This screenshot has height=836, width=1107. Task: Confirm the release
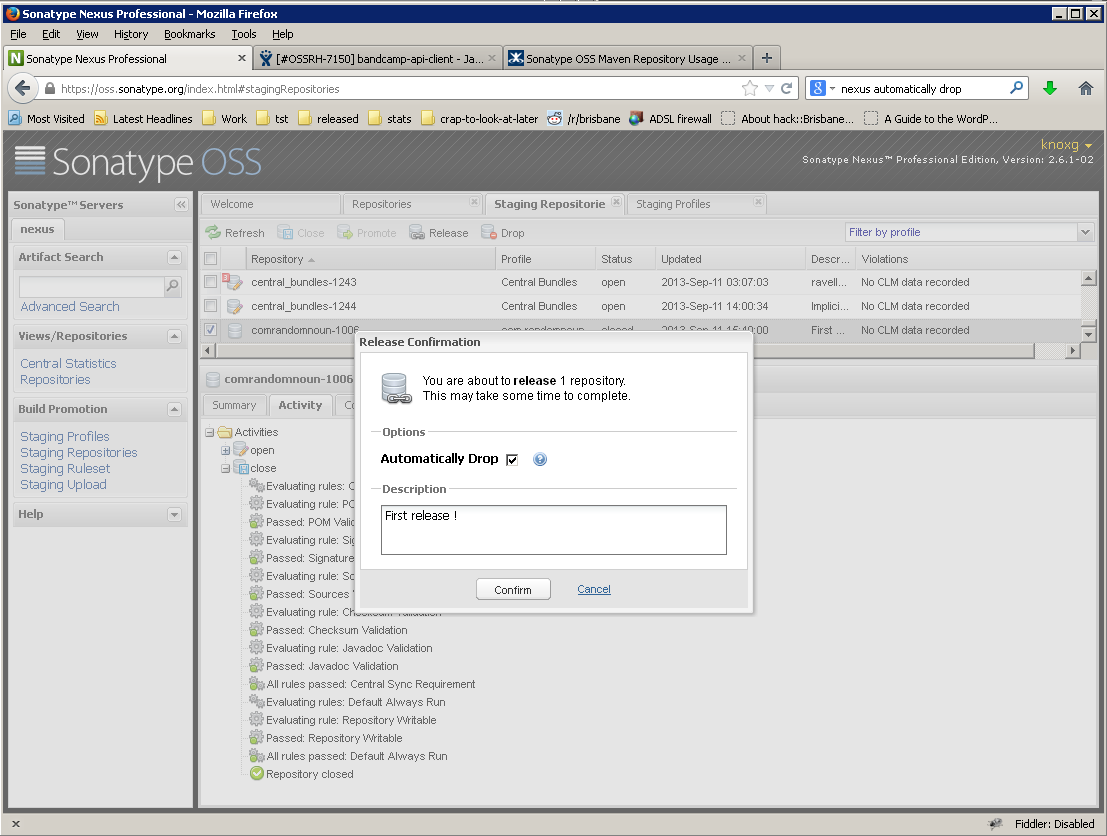(x=513, y=590)
